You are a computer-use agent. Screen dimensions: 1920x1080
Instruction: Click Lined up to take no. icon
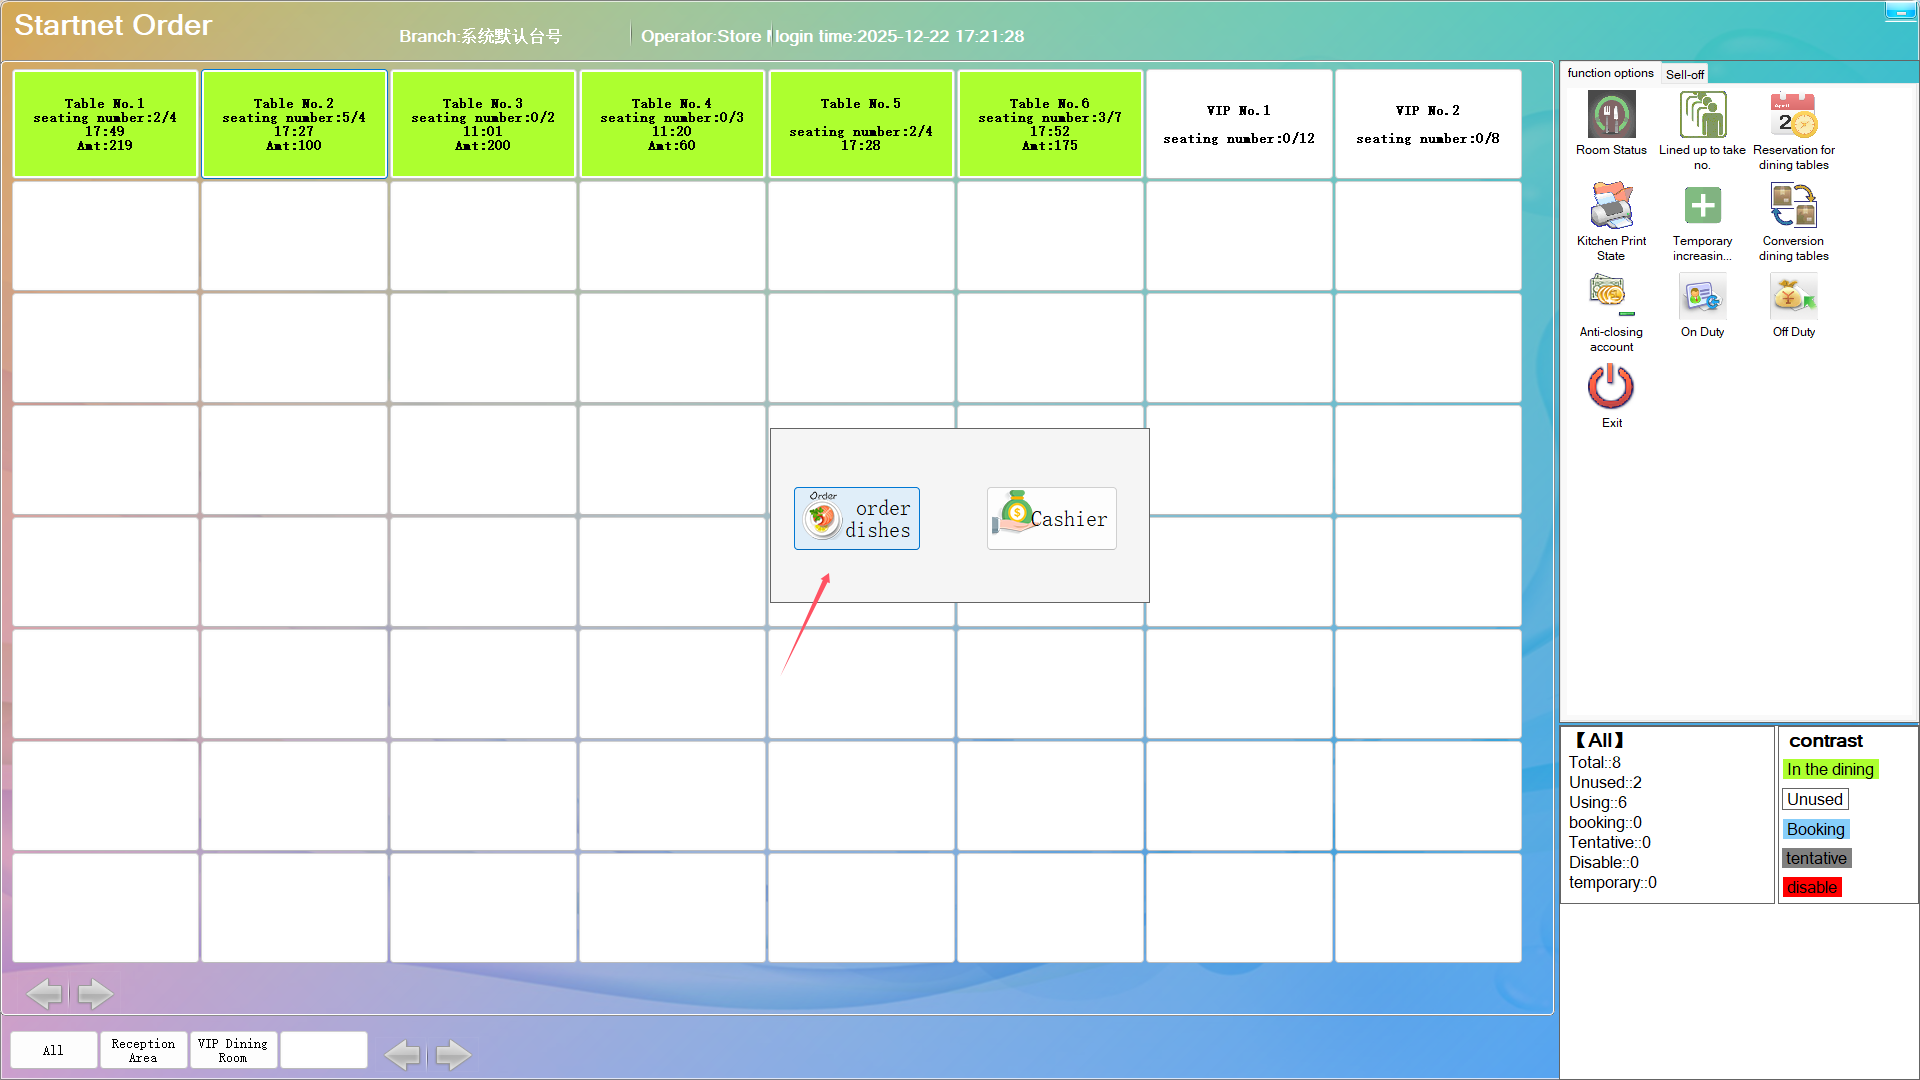[1702, 116]
